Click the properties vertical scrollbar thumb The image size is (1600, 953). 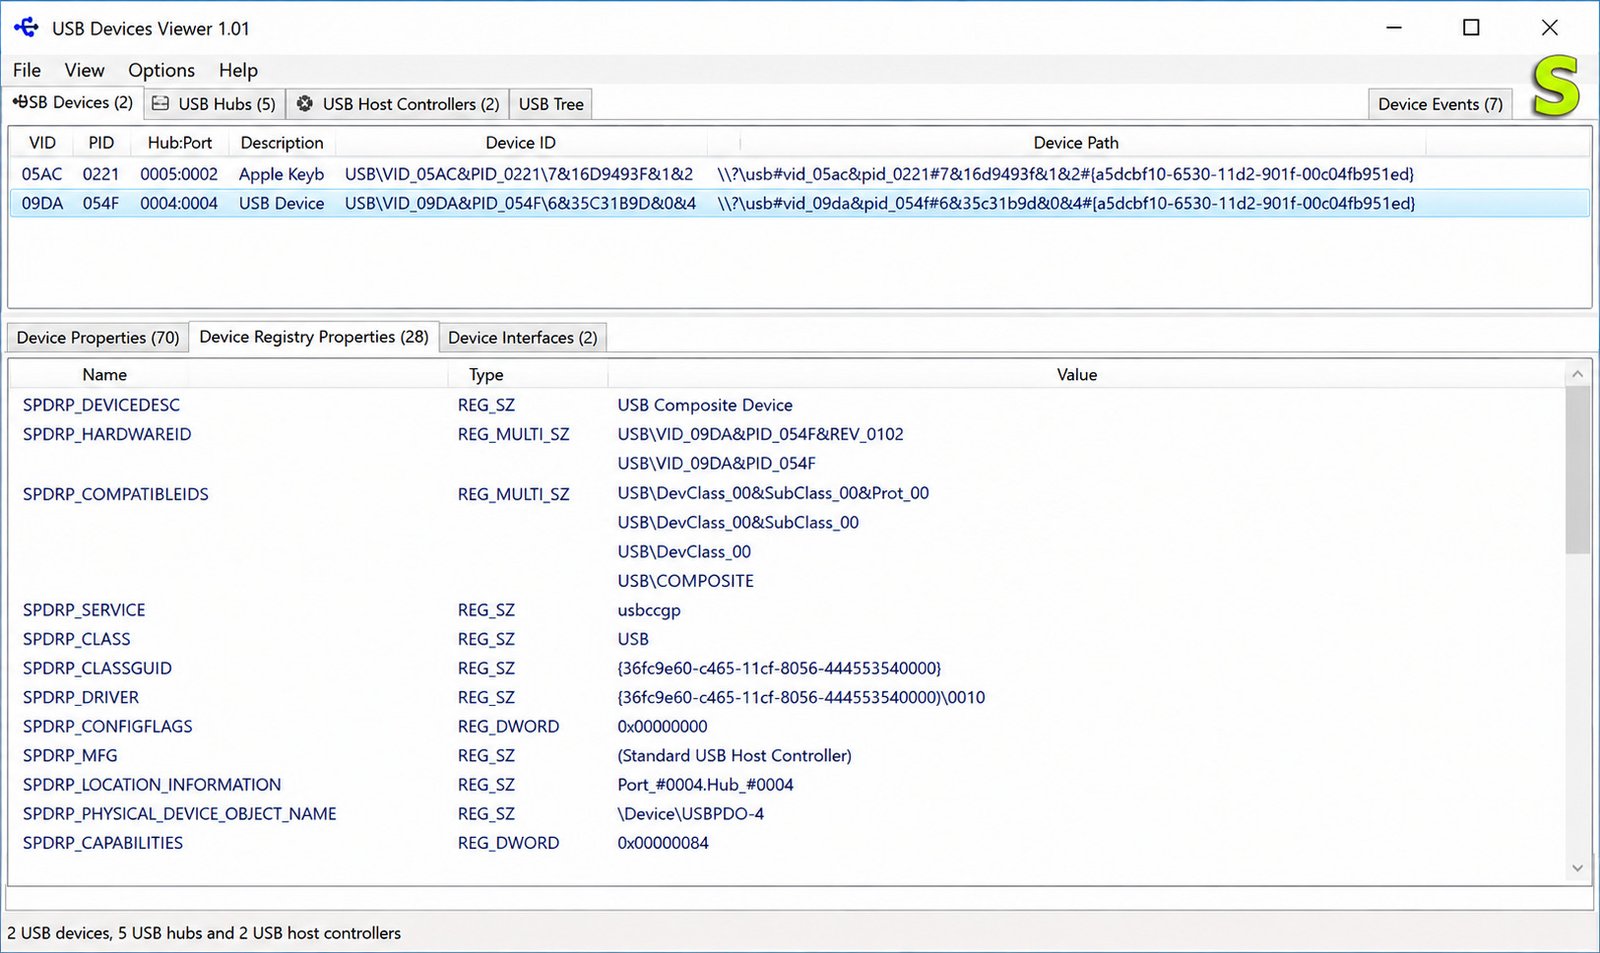[1577, 470]
